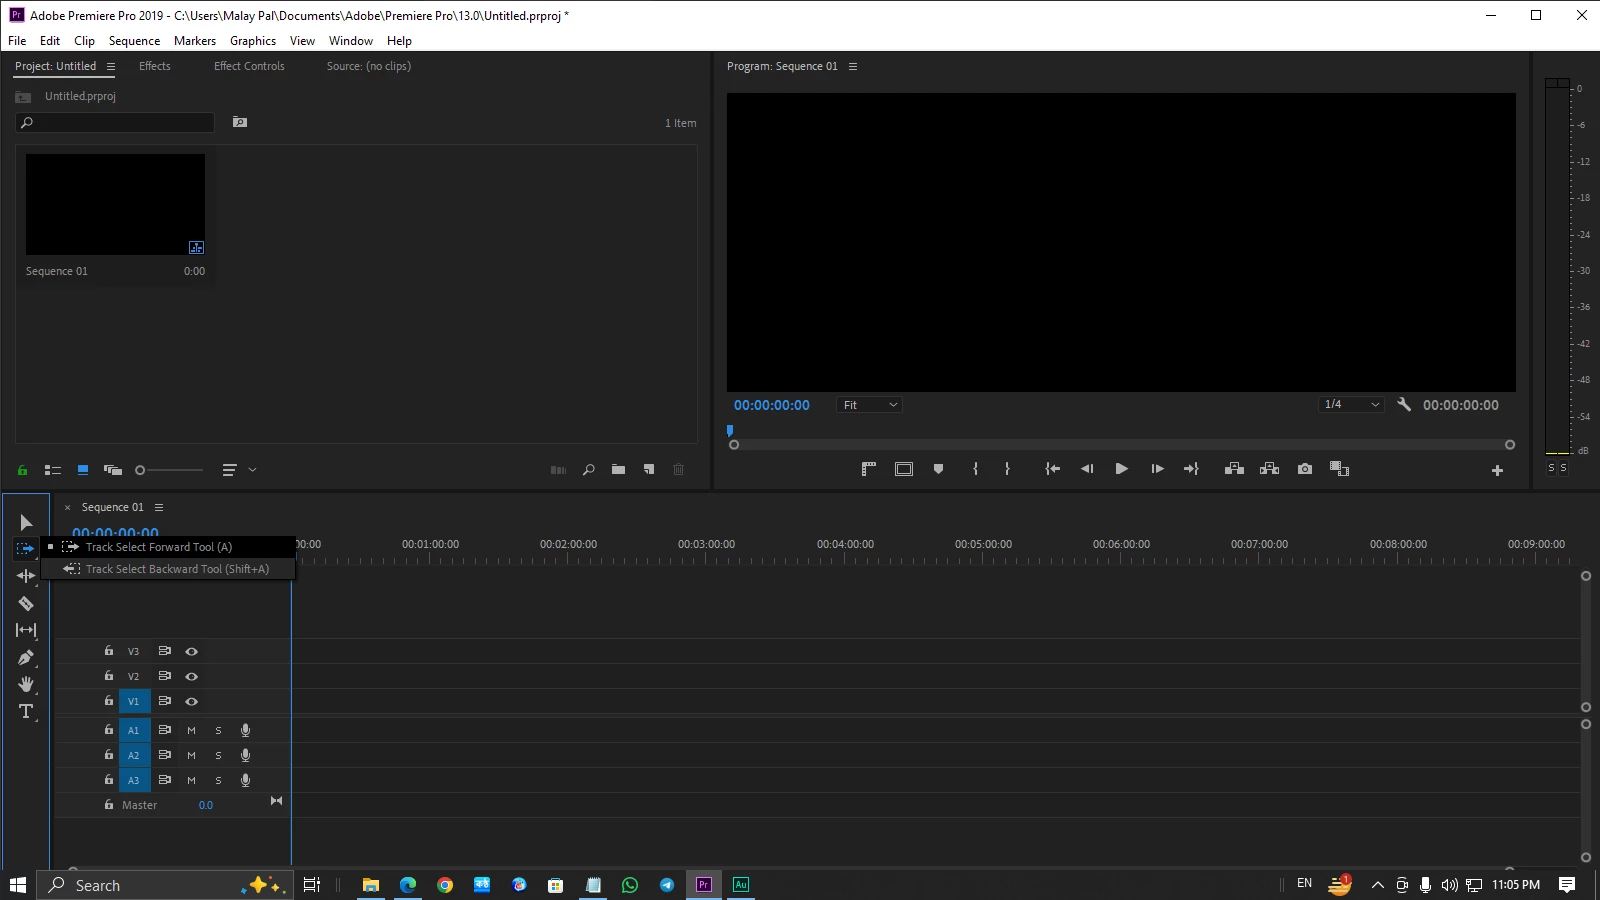Open Windows Start menu
The image size is (1600, 900).
point(18,885)
